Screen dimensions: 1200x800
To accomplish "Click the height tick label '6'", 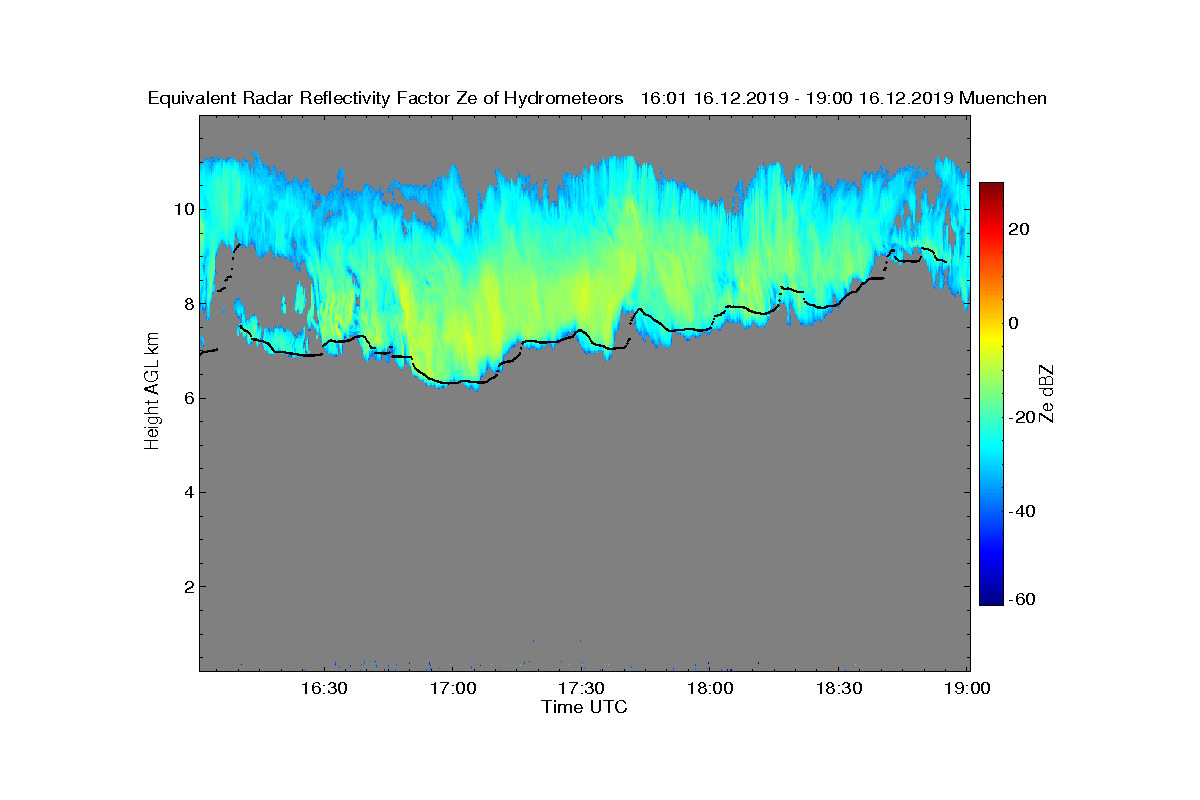I will 189,397.
